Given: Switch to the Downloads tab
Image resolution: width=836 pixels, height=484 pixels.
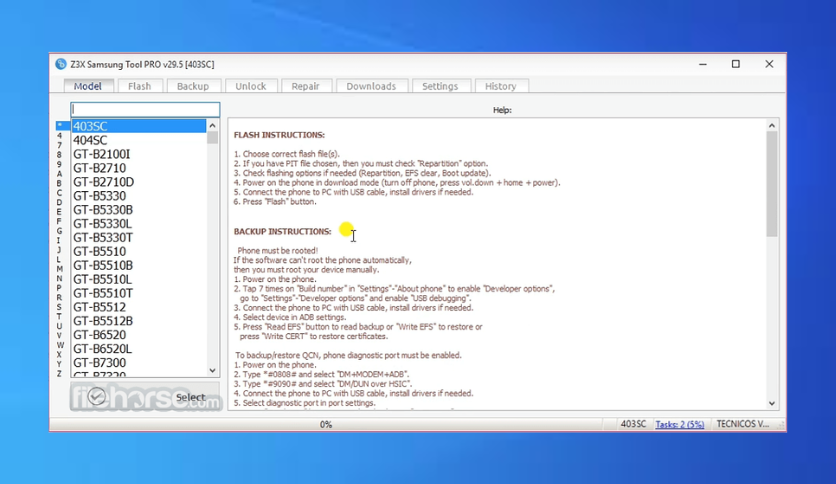Looking at the screenshot, I should pos(371,86).
